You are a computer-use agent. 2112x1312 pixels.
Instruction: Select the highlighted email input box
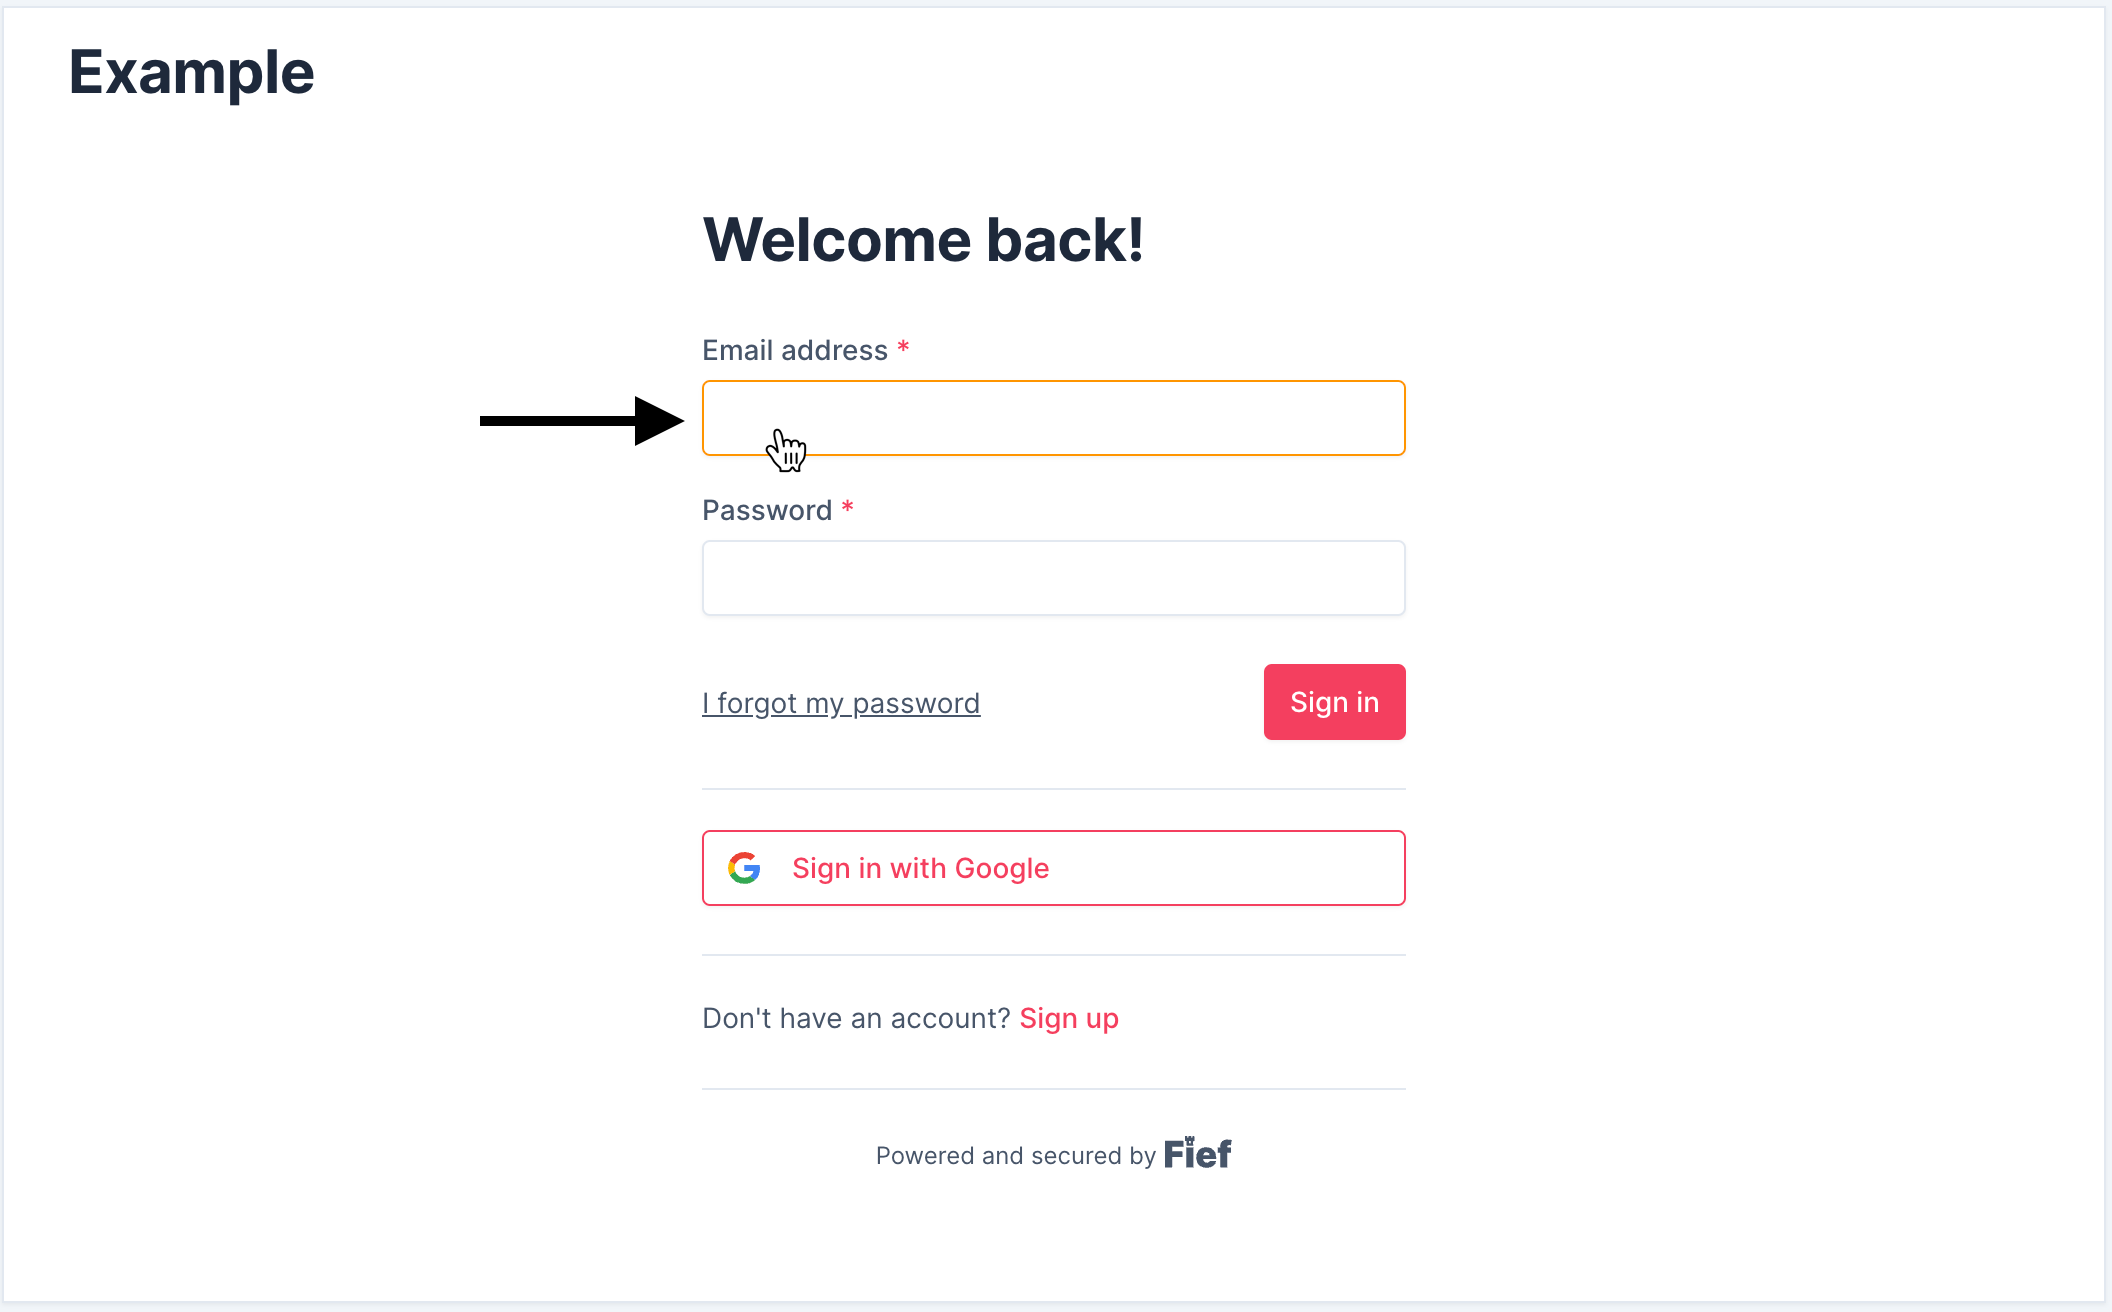(x=1053, y=418)
